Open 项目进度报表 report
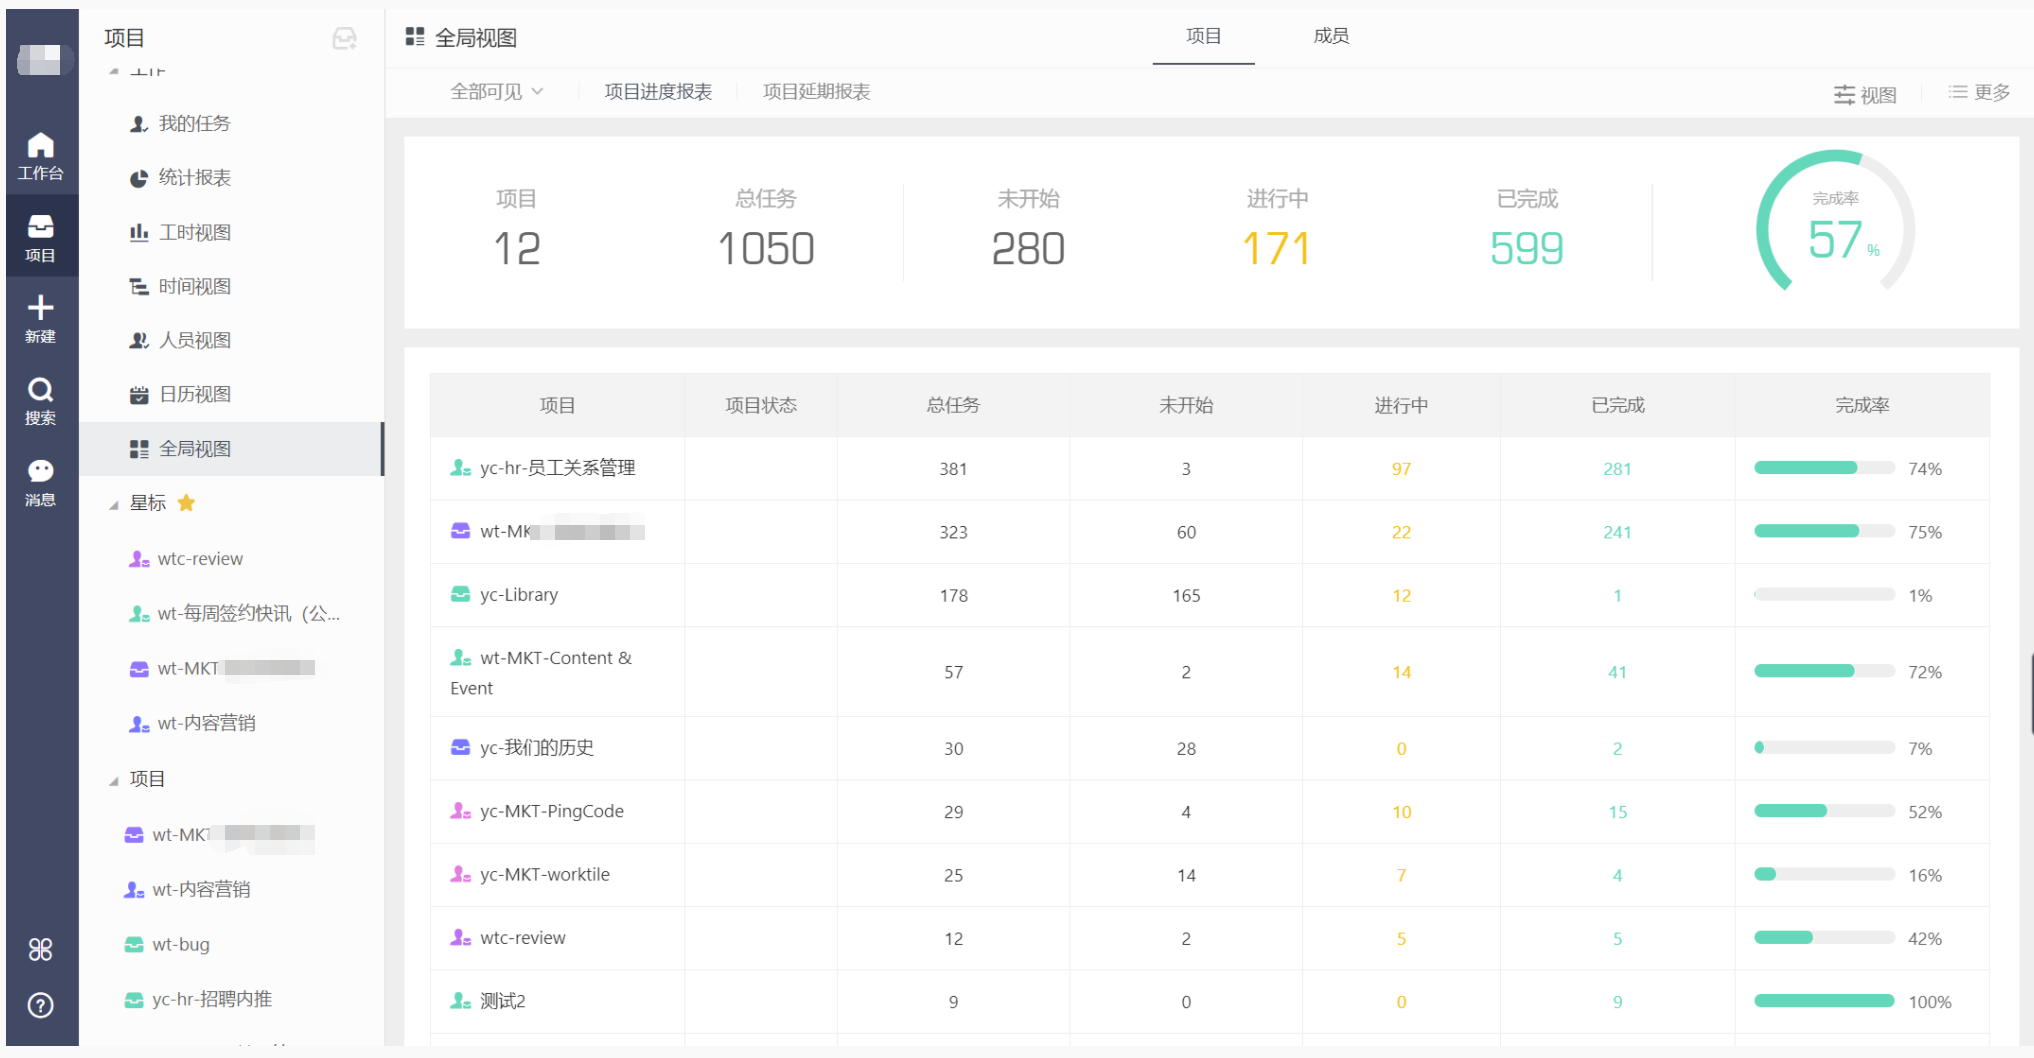The width and height of the screenshot is (2034, 1058). (x=658, y=92)
